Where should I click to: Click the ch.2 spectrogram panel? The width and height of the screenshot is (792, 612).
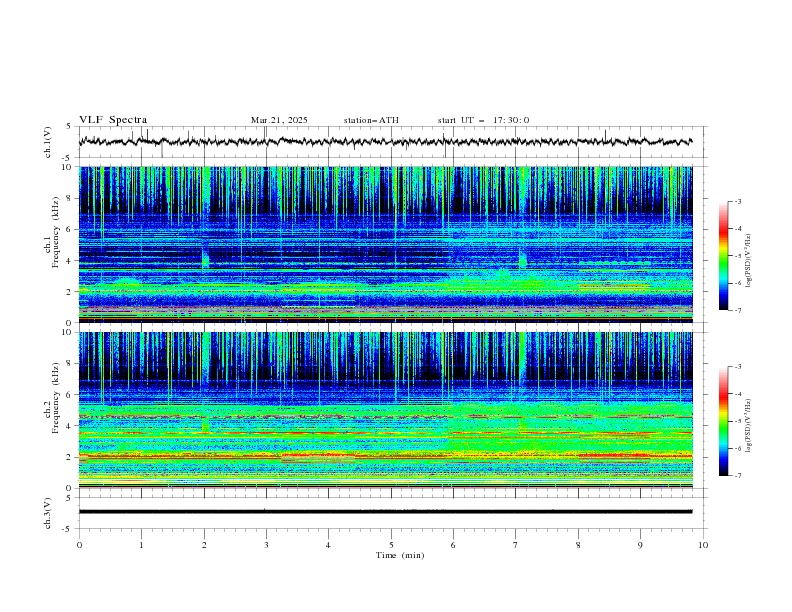[x=385, y=410]
